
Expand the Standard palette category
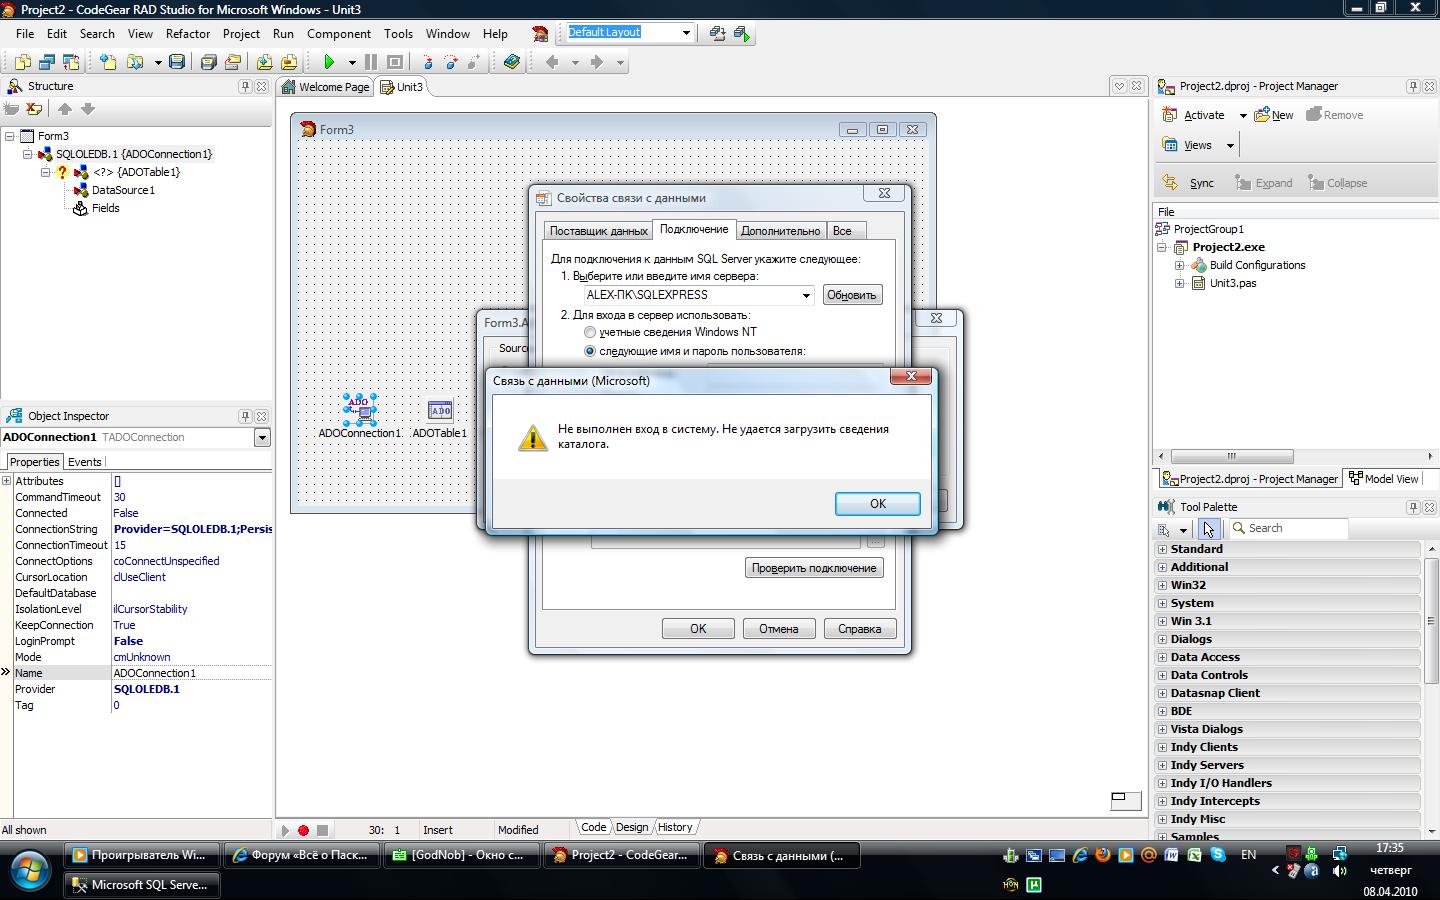[x=1162, y=549]
